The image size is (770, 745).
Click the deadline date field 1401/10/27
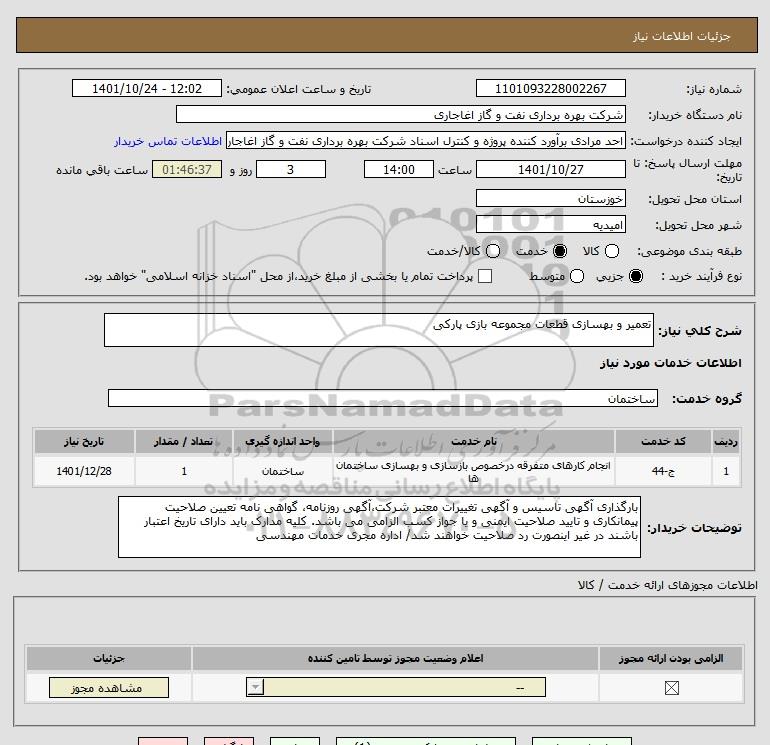tap(550, 169)
